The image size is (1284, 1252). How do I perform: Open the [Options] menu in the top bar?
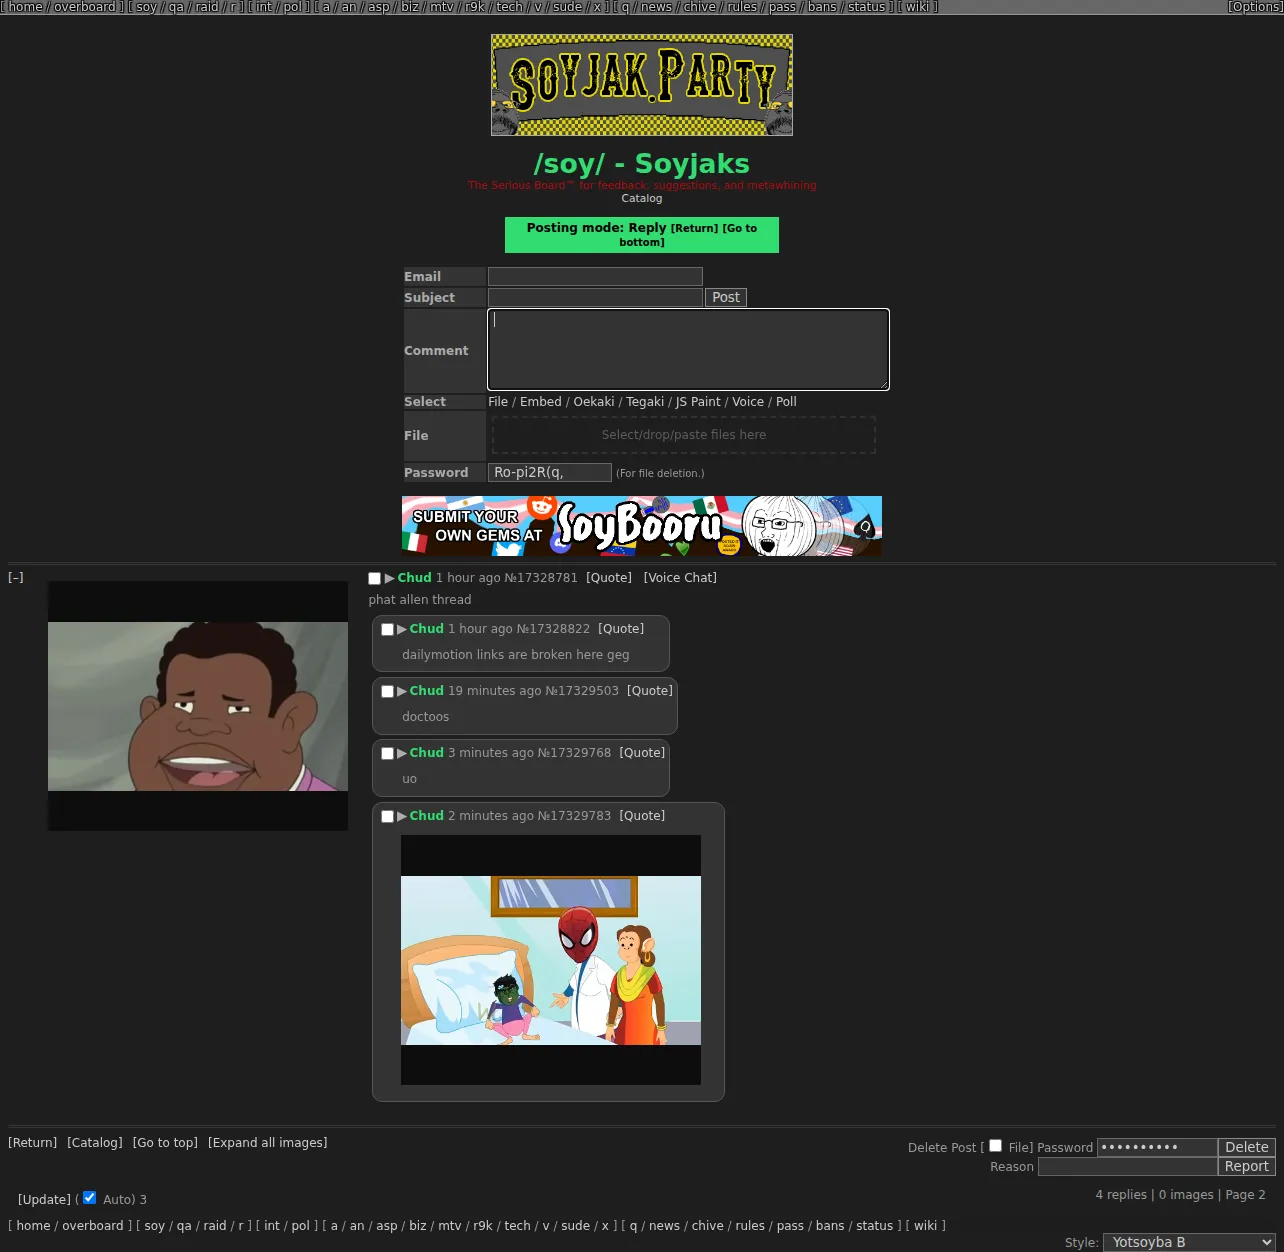[1255, 7]
